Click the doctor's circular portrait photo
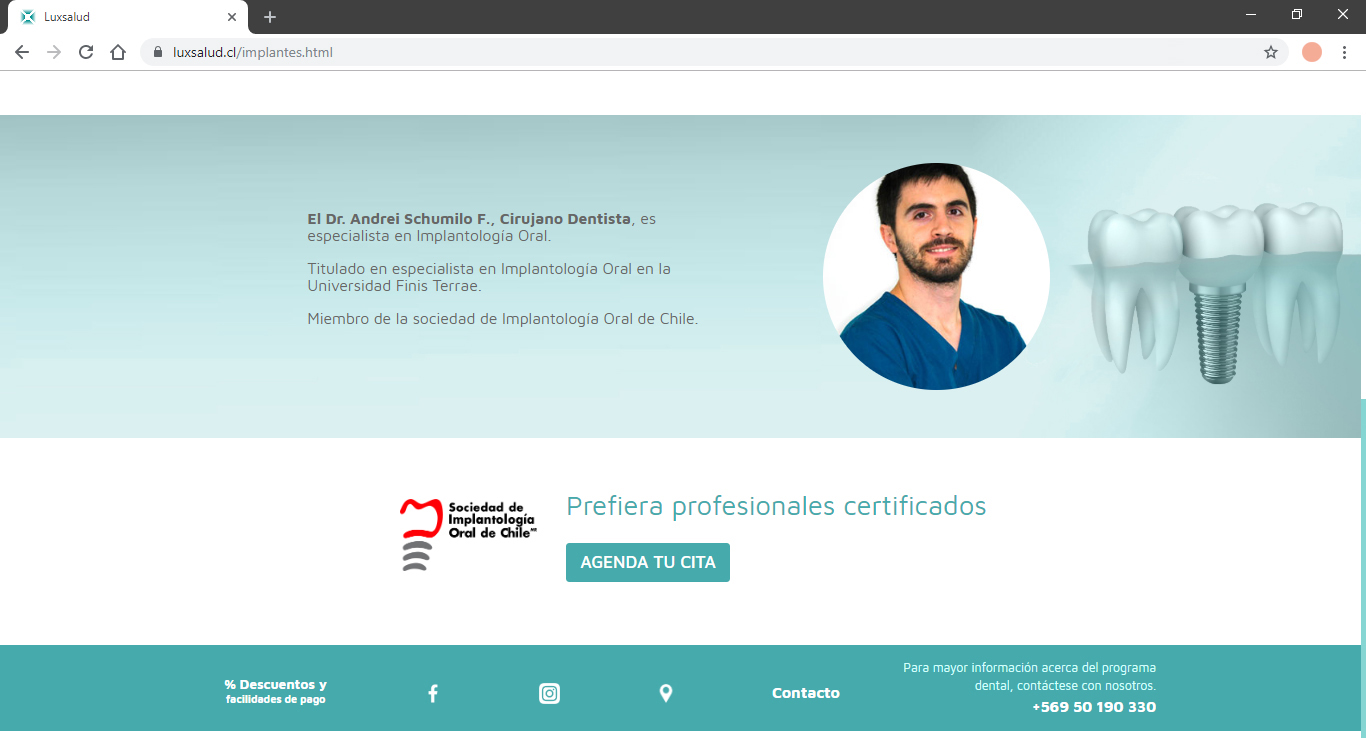Viewport: 1366px width, 738px height. (x=936, y=277)
